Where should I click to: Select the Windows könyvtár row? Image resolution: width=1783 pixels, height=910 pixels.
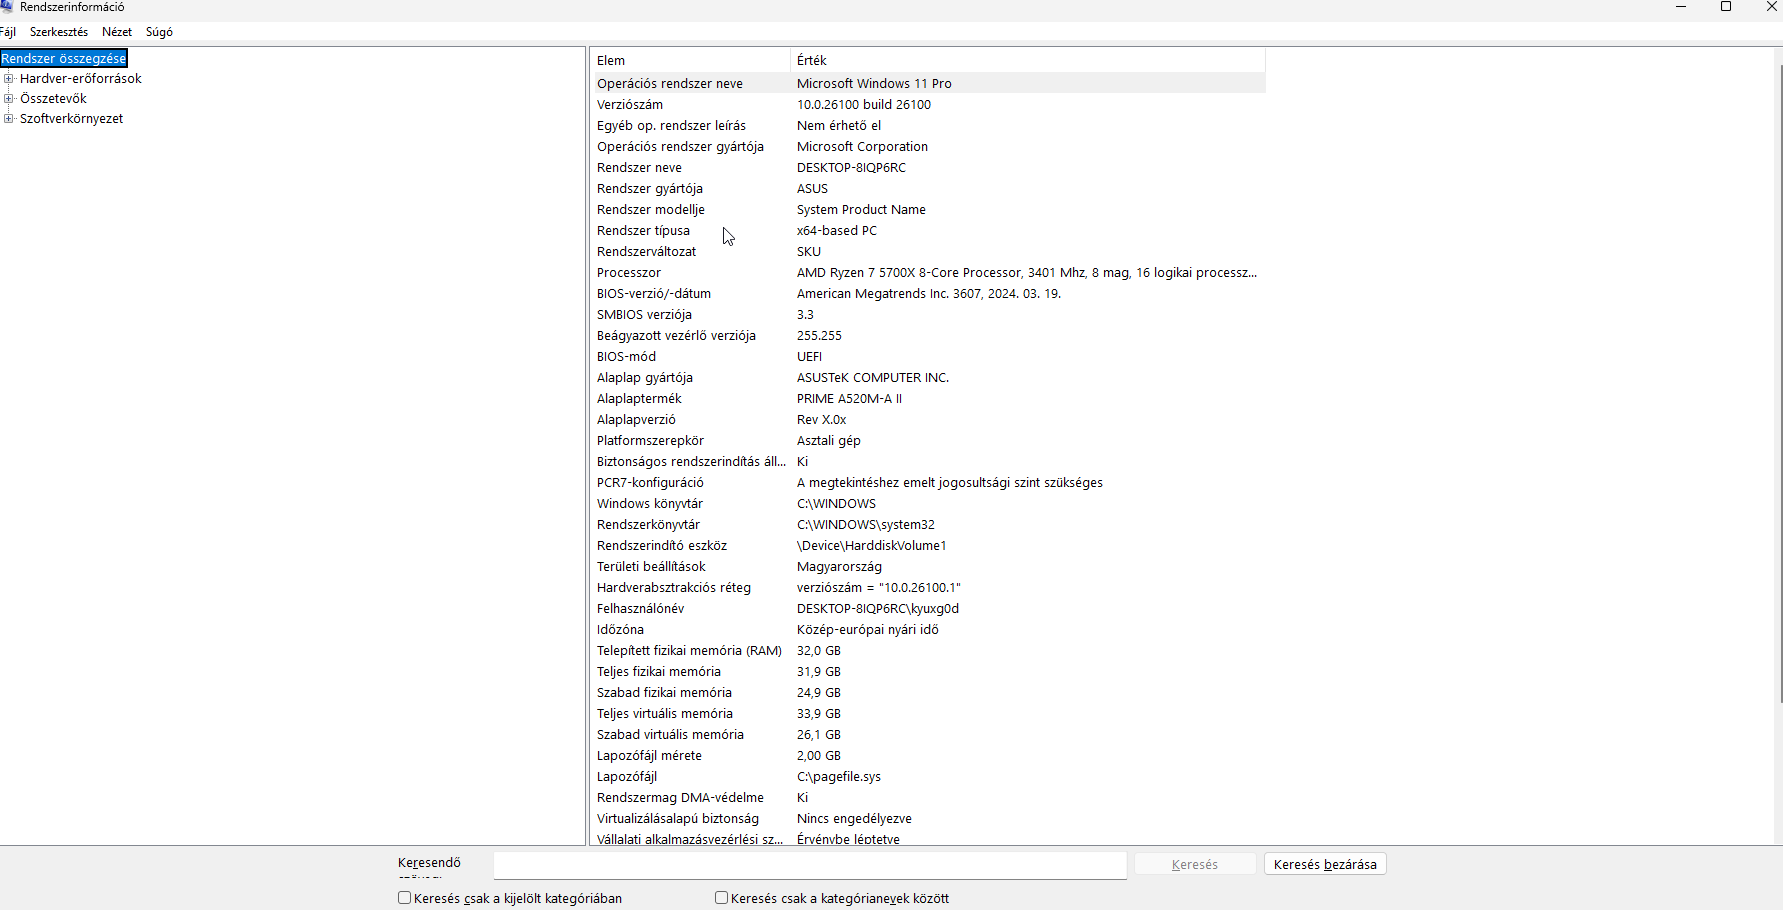point(928,504)
